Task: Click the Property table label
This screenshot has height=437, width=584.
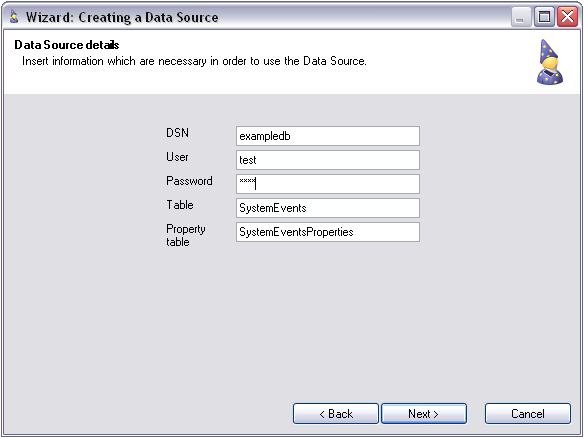Action: click(185, 235)
